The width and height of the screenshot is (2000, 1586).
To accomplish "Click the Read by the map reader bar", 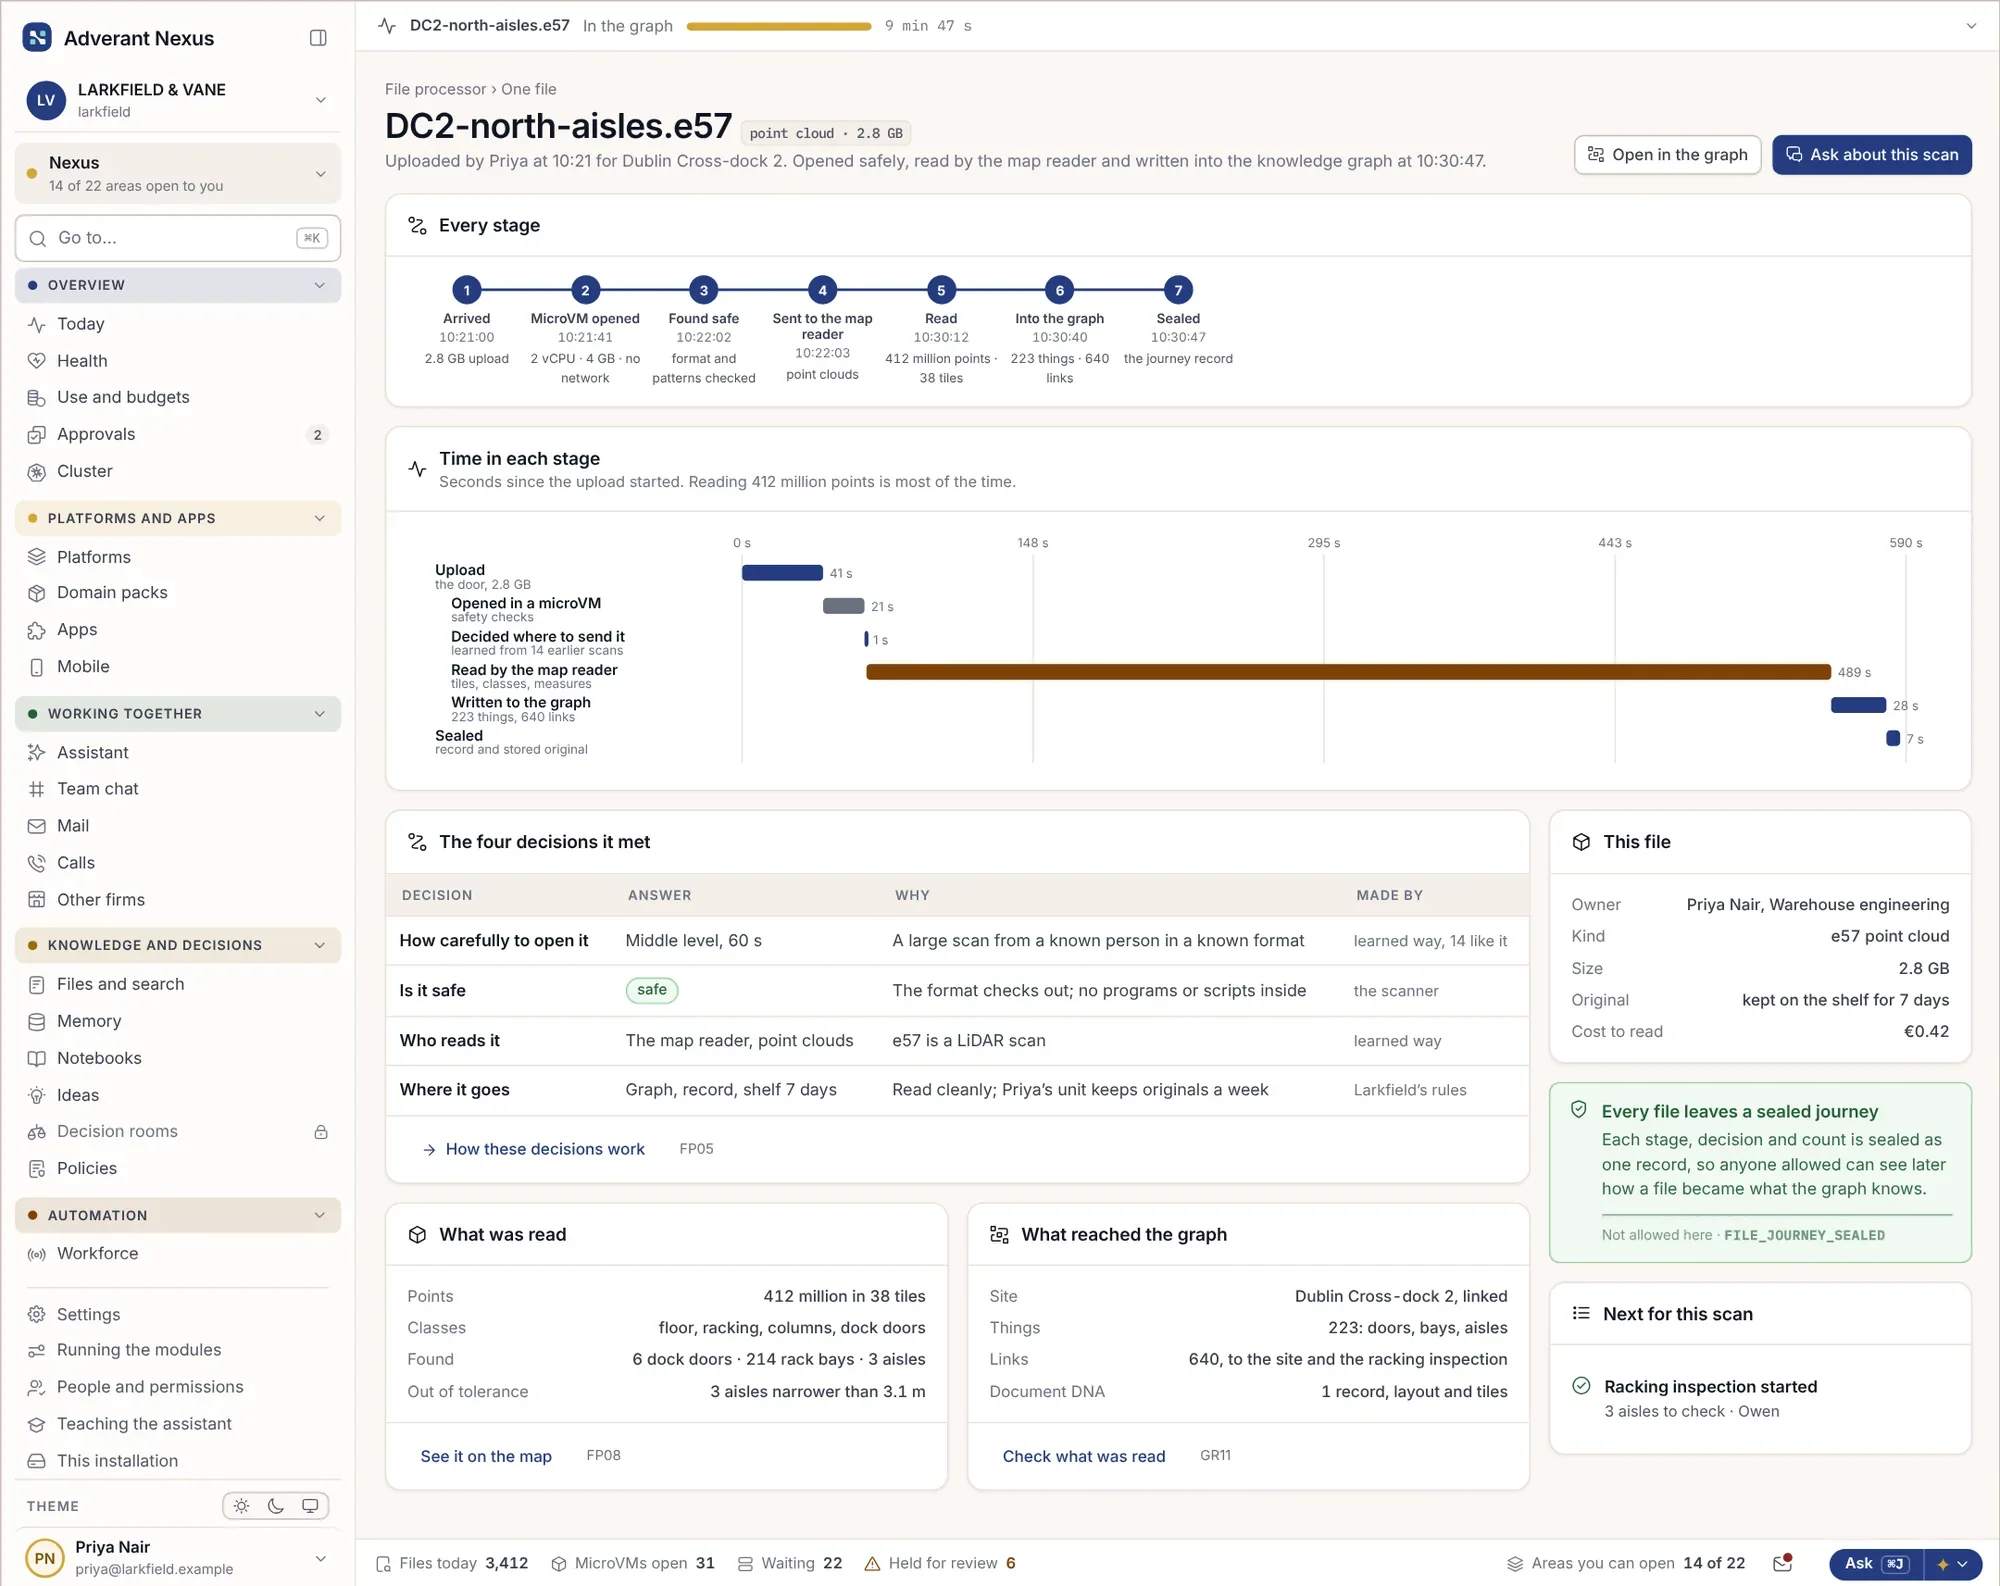I will (x=1348, y=672).
